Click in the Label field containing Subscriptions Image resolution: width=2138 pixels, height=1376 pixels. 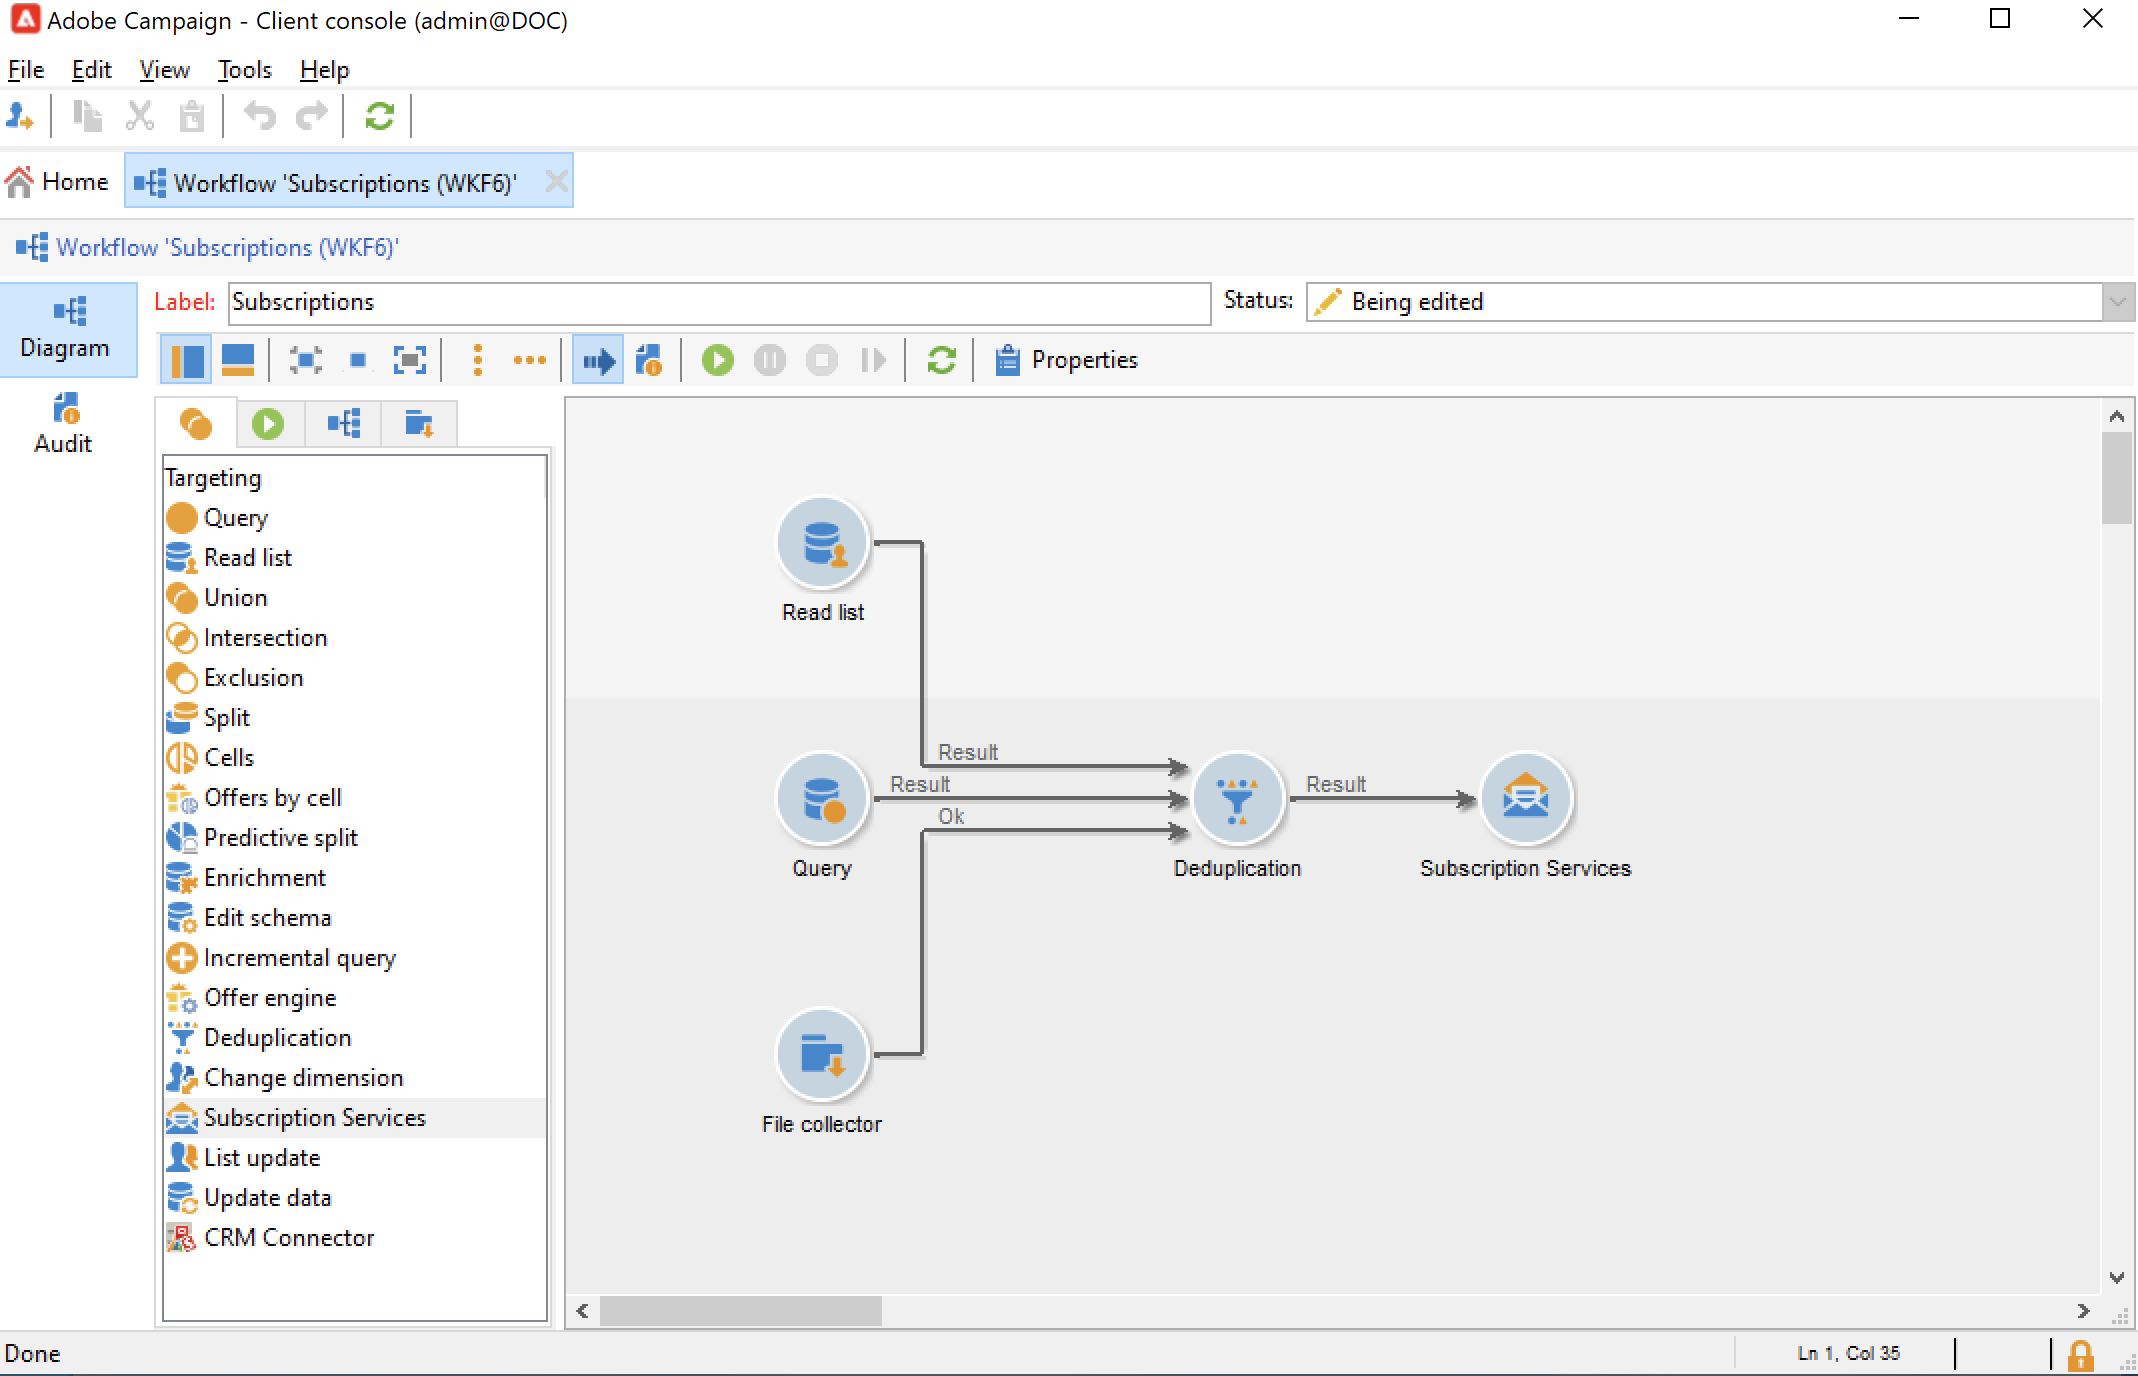[x=718, y=302]
